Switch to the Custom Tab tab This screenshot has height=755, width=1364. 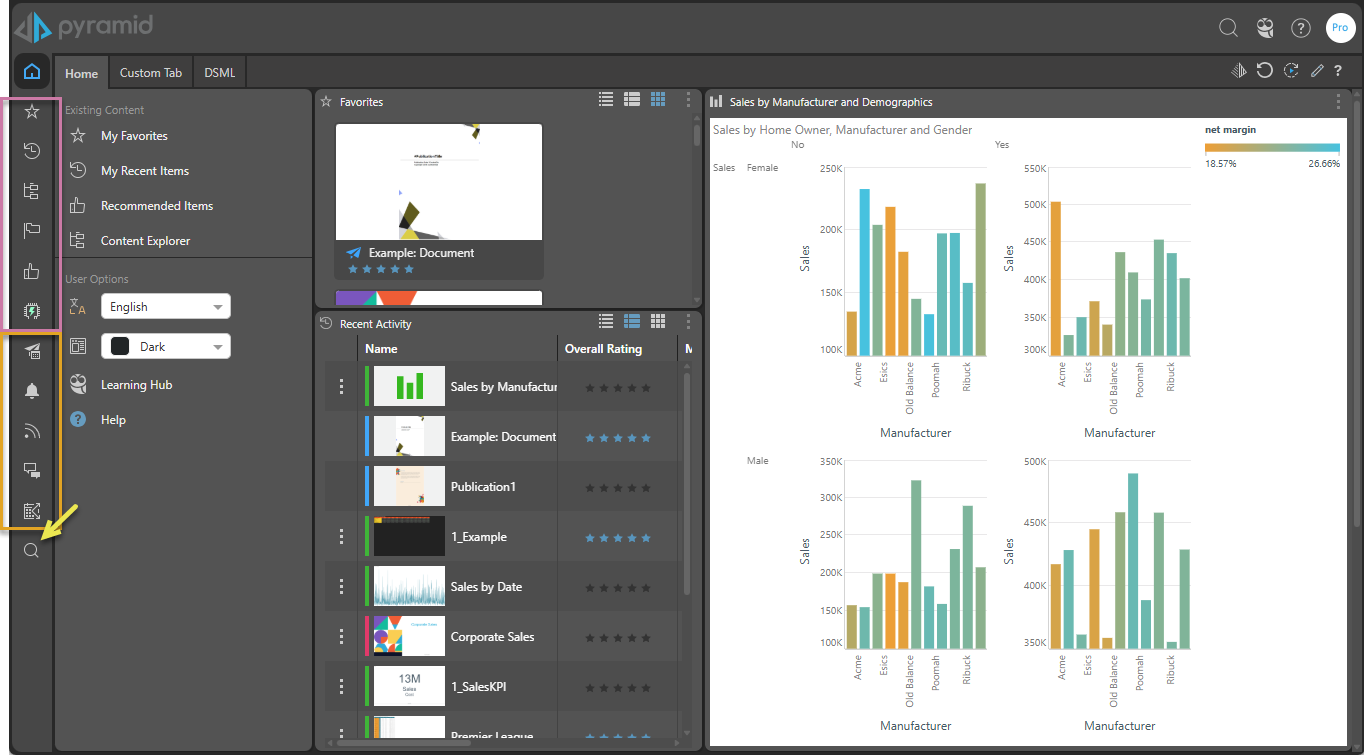point(151,73)
